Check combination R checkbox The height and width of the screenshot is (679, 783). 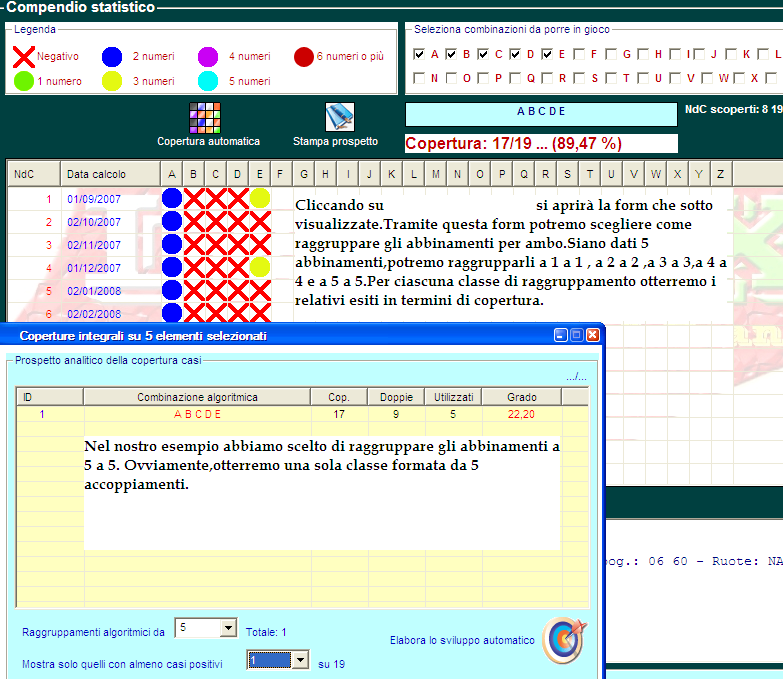547,78
